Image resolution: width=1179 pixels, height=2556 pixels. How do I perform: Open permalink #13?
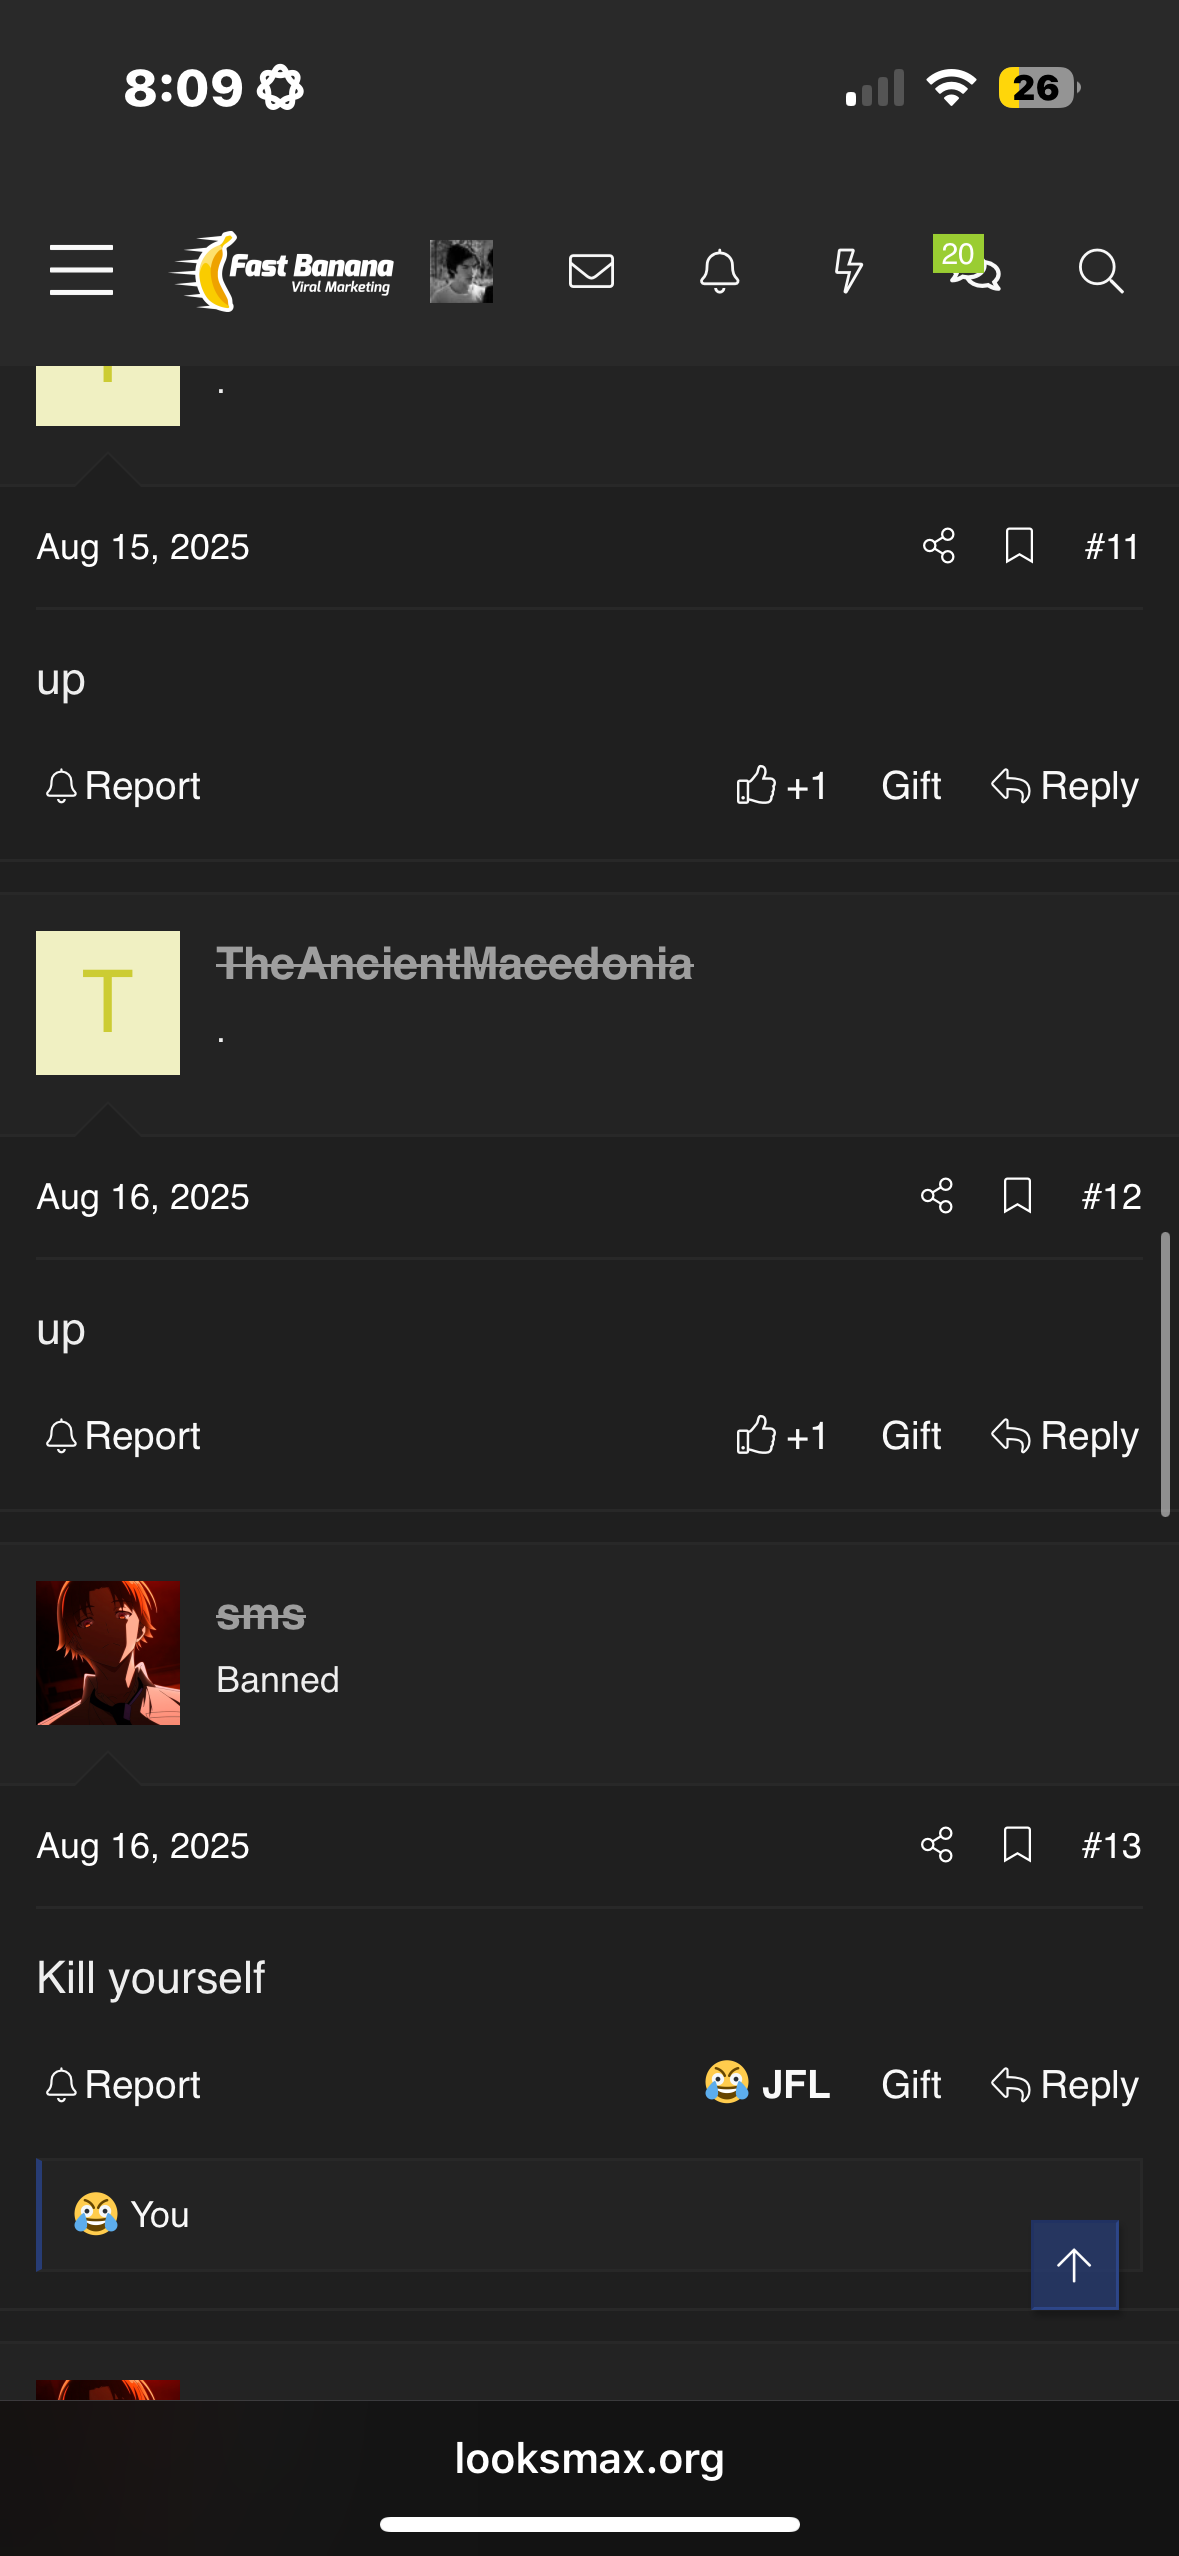pyautogui.click(x=1111, y=1845)
